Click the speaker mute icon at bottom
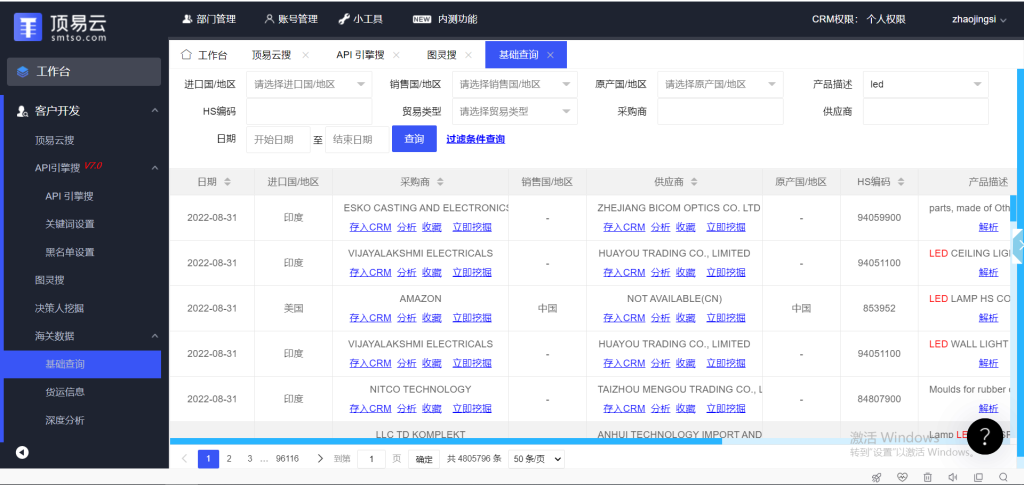Screen dimensions: 1024x485 click(x=953, y=477)
